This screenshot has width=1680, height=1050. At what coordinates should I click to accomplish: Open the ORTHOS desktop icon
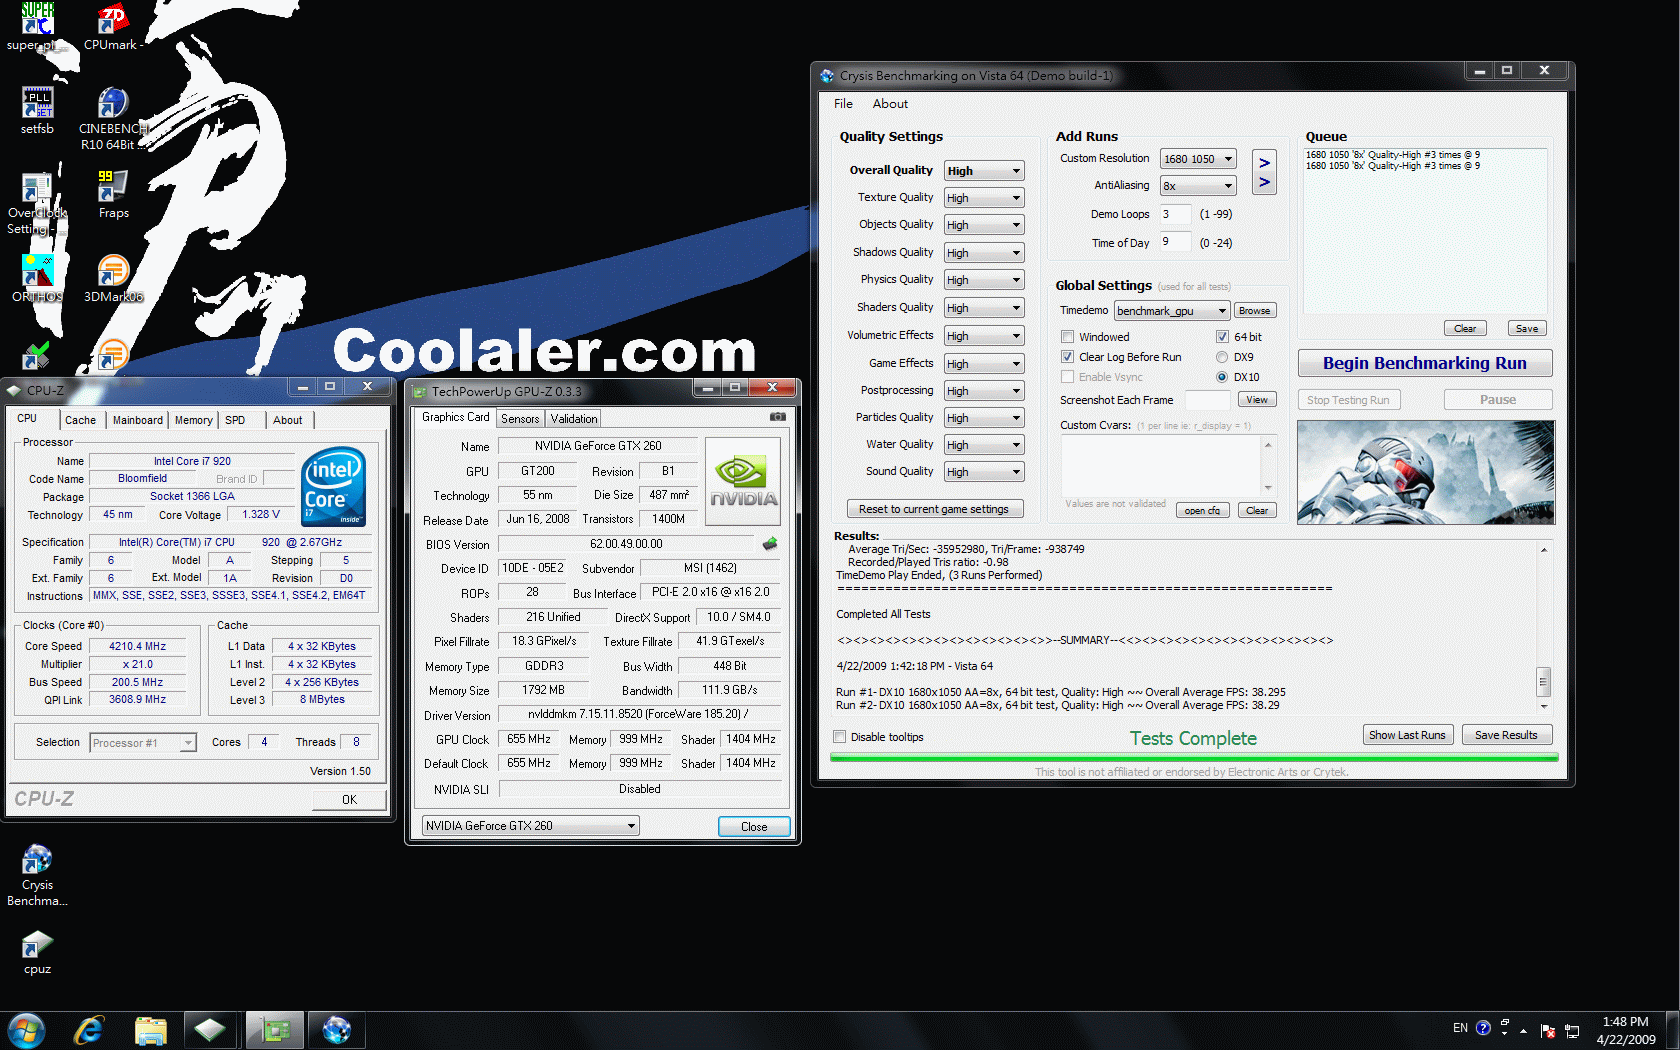pos(37,279)
